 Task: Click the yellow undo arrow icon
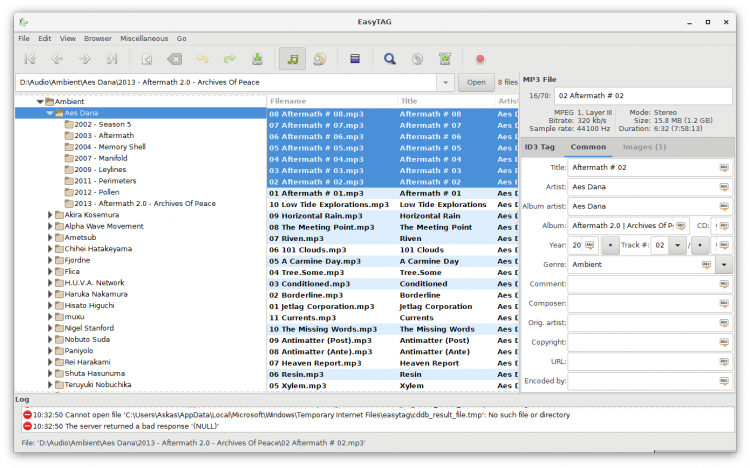pos(202,59)
